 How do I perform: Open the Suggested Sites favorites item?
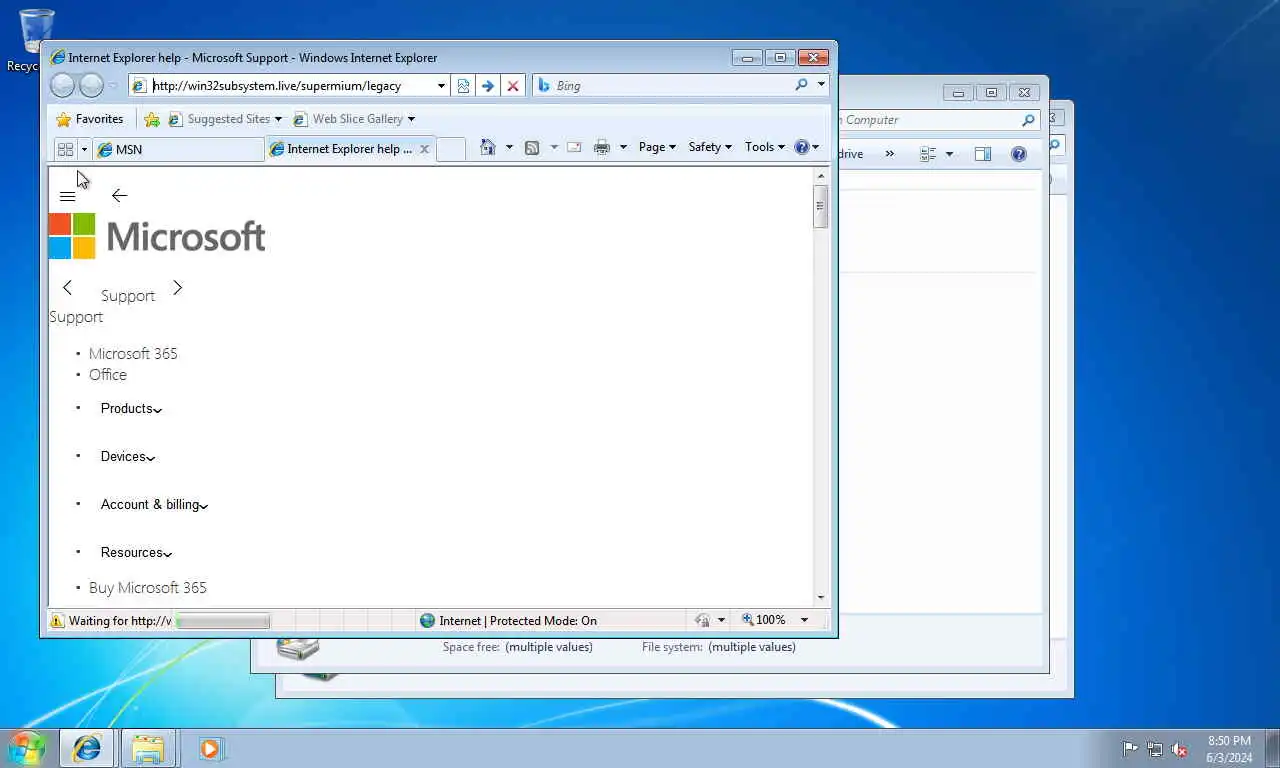(x=224, y=119)
